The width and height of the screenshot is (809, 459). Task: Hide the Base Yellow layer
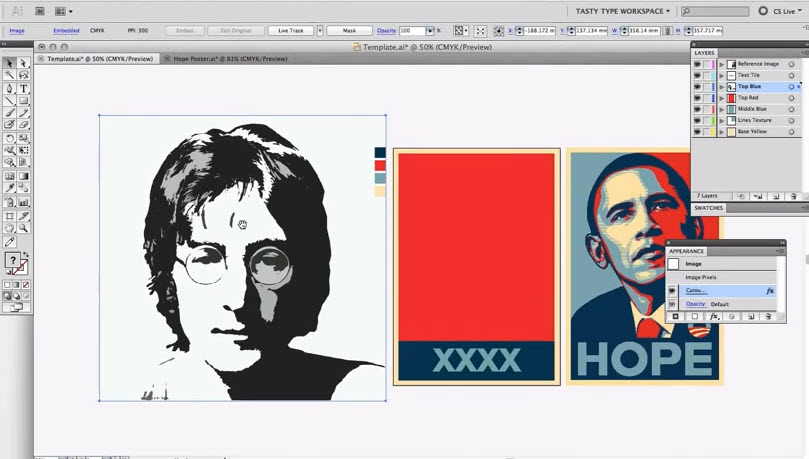click(697, 132)
